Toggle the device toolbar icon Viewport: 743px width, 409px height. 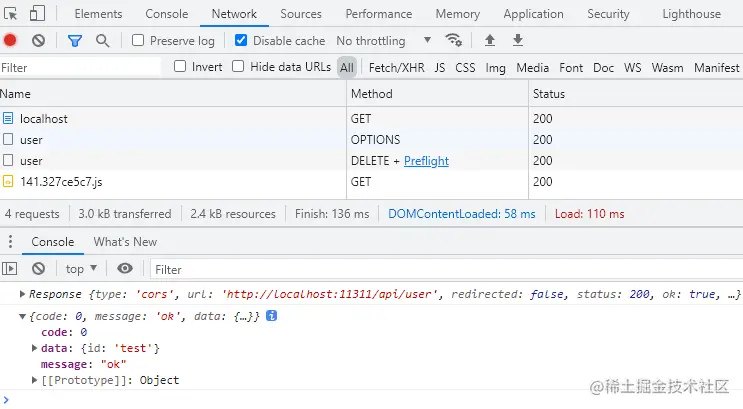point(37,14)
